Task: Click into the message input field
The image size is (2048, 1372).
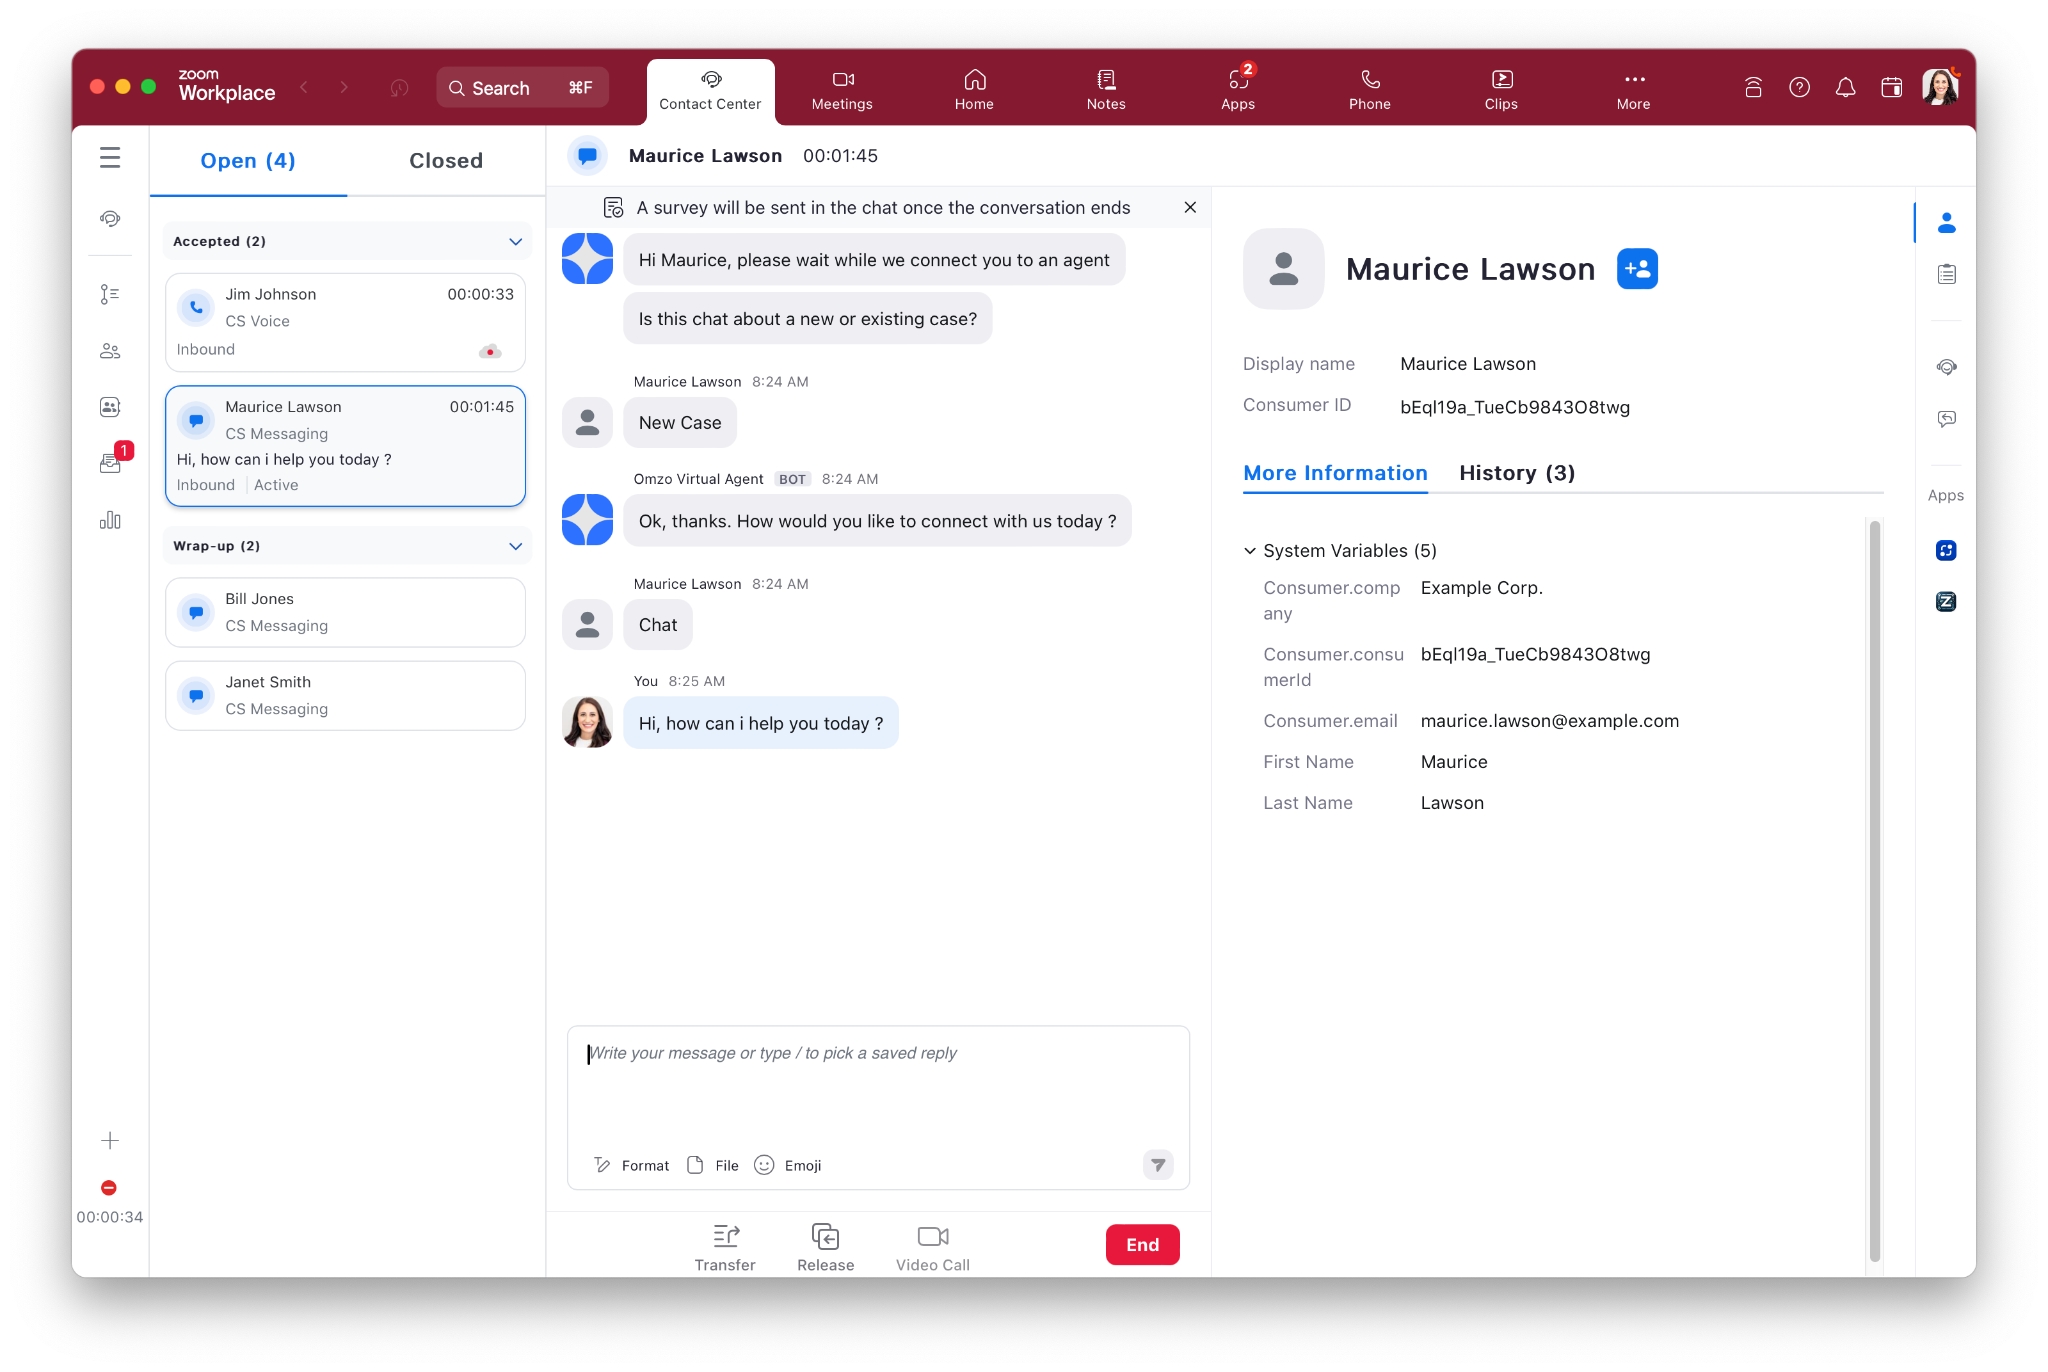Action: [x=877, y=1085]
